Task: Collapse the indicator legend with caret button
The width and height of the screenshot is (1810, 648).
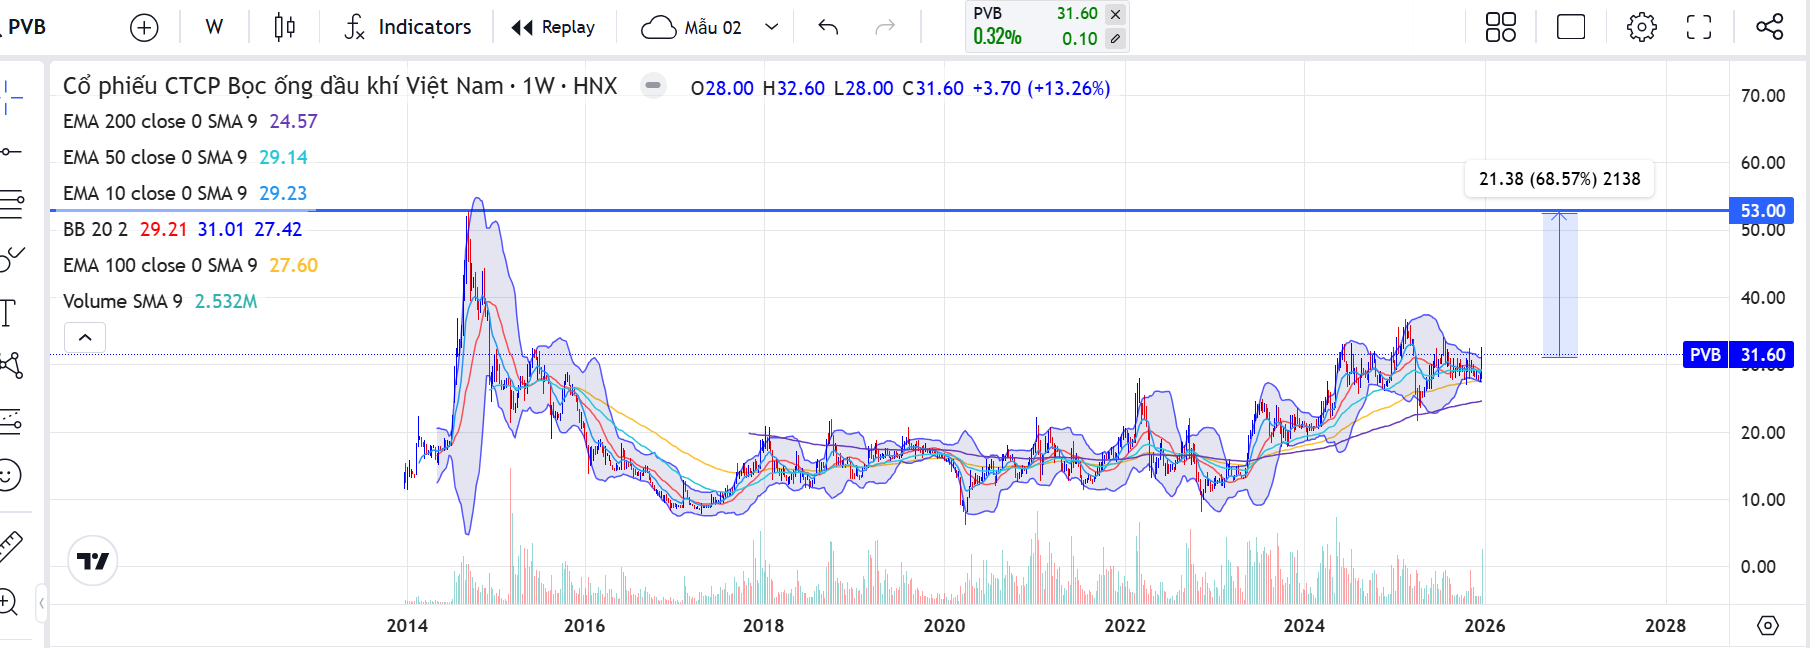Action: click(x=85, y=337)
